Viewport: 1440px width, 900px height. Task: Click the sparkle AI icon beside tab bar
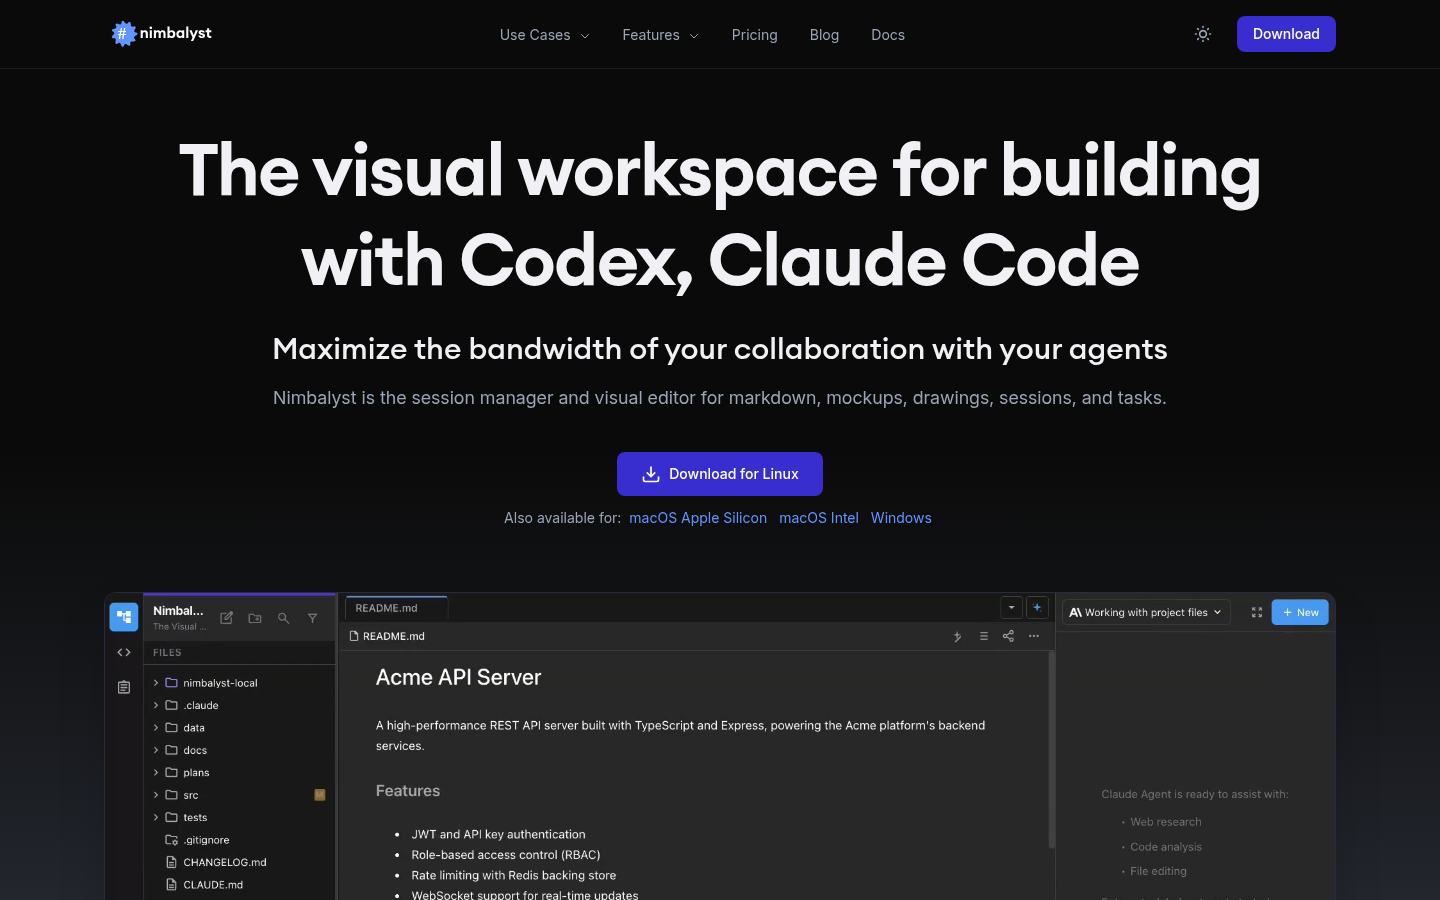pyautogui.click(x=1037, y=607)
